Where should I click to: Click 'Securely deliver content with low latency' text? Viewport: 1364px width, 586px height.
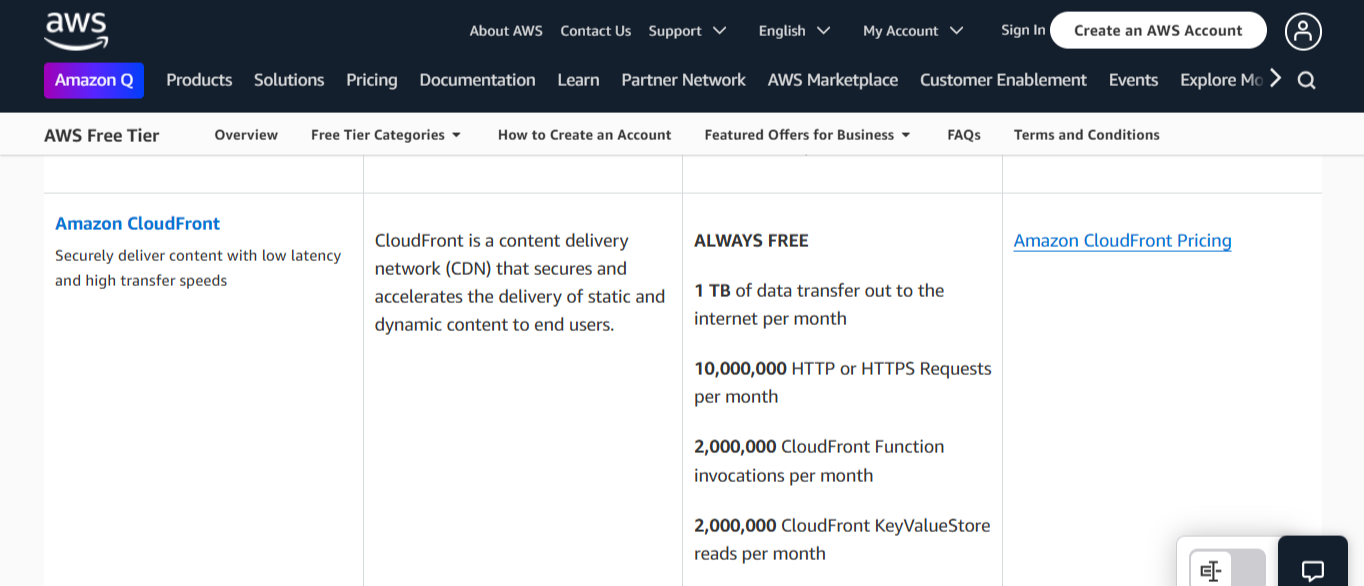pos(198,268)
